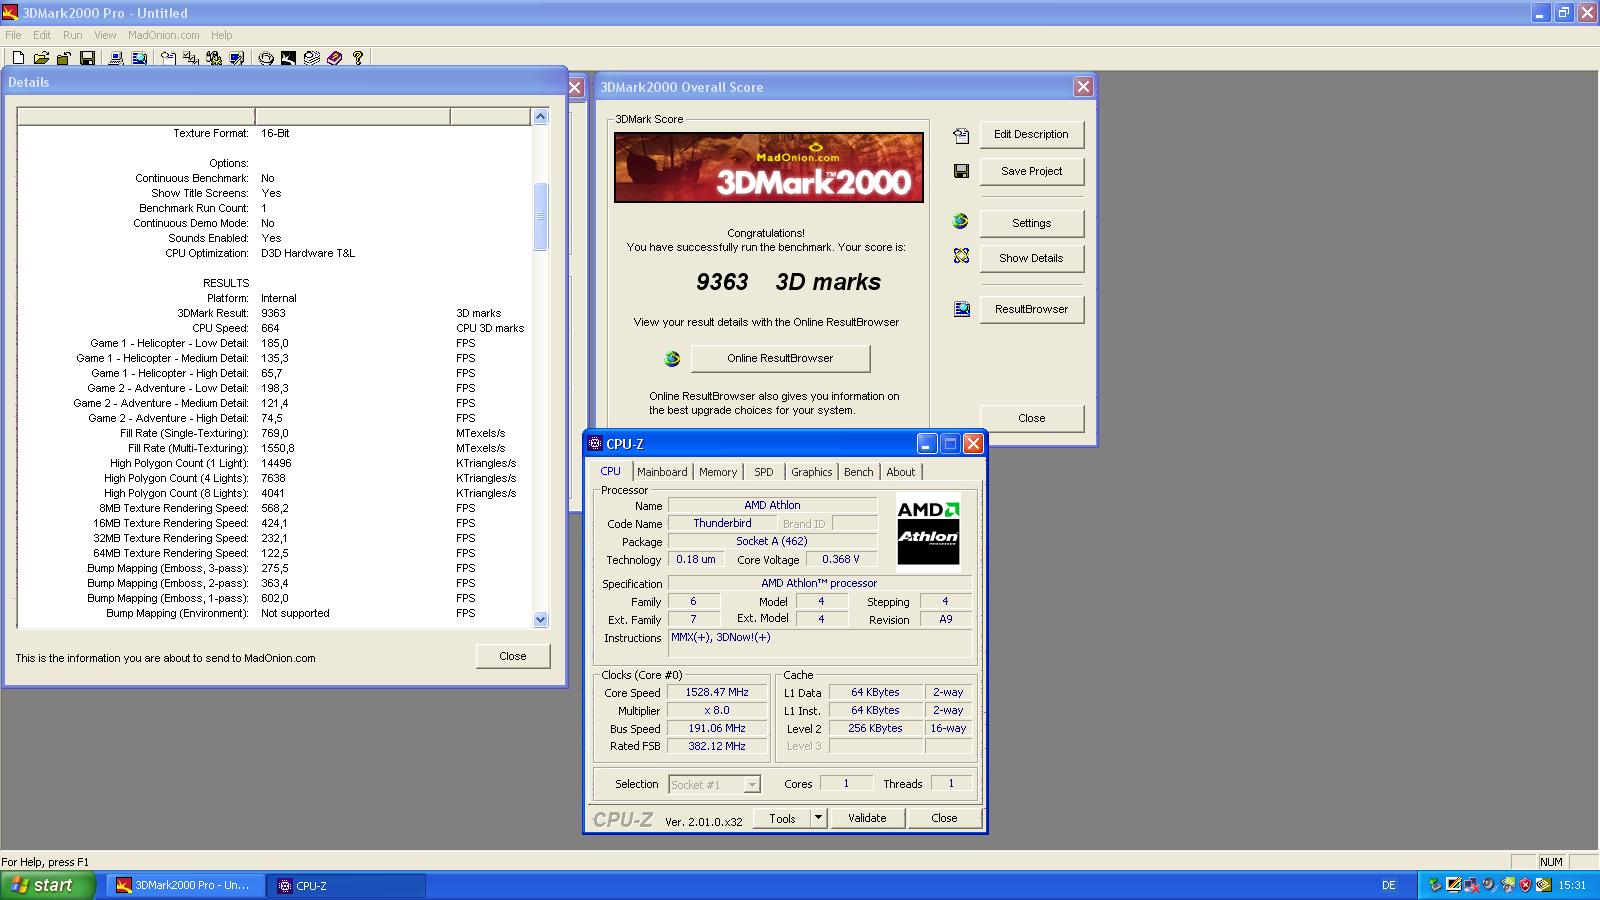Screen dimensions: 1600x900
Task: Click the DE language indicator in taskbar
Action: pyautogui.click(x=1389, y=885)
